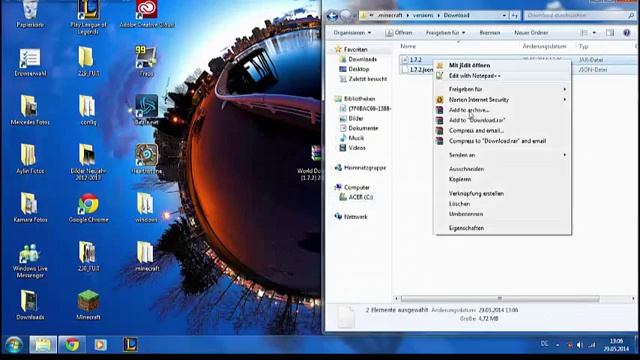Choose Compress and email...
The height and width of the screenshot is (360, 640).
(502, 131)
